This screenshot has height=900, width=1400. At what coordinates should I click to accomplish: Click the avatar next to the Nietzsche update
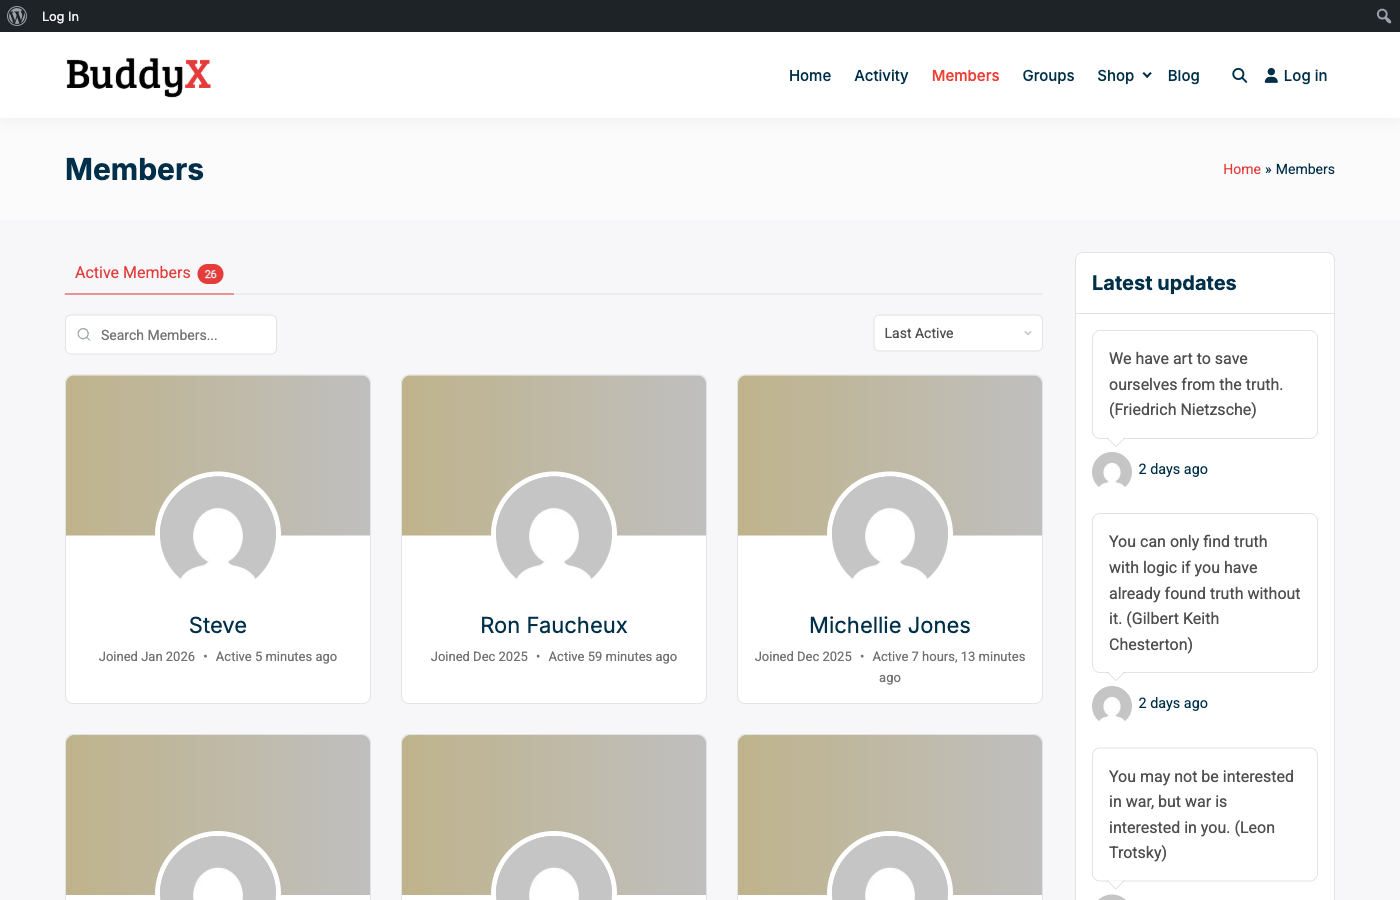point(1111,471)
